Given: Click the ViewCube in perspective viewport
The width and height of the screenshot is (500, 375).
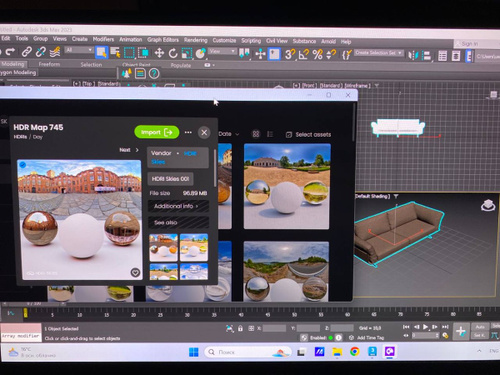Looking at the screenshot, I should click(488, 205).
